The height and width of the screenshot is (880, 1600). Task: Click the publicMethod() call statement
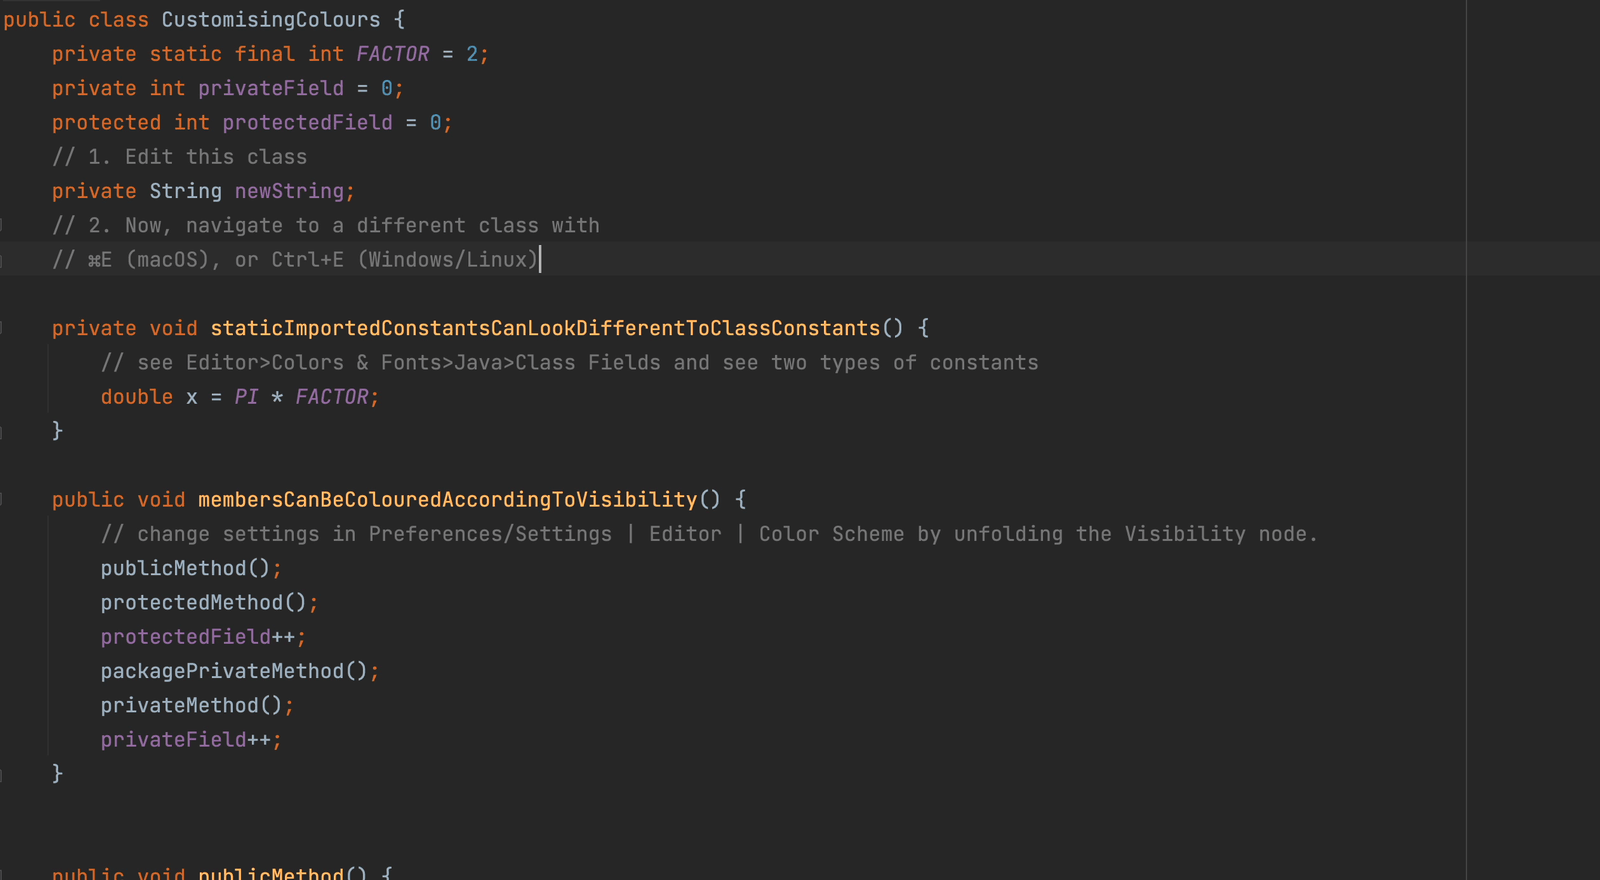pyautogui.click(x=185, y=569)
